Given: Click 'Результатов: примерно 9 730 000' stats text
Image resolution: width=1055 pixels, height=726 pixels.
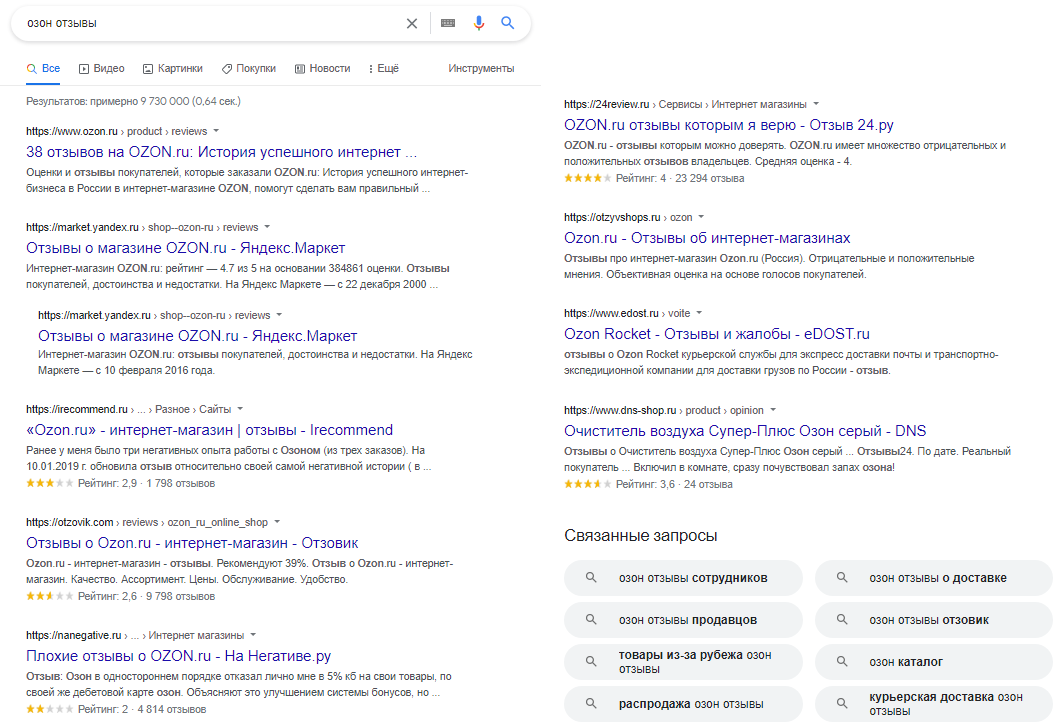Looking at the screenshot, I should (x=133, y=102).
